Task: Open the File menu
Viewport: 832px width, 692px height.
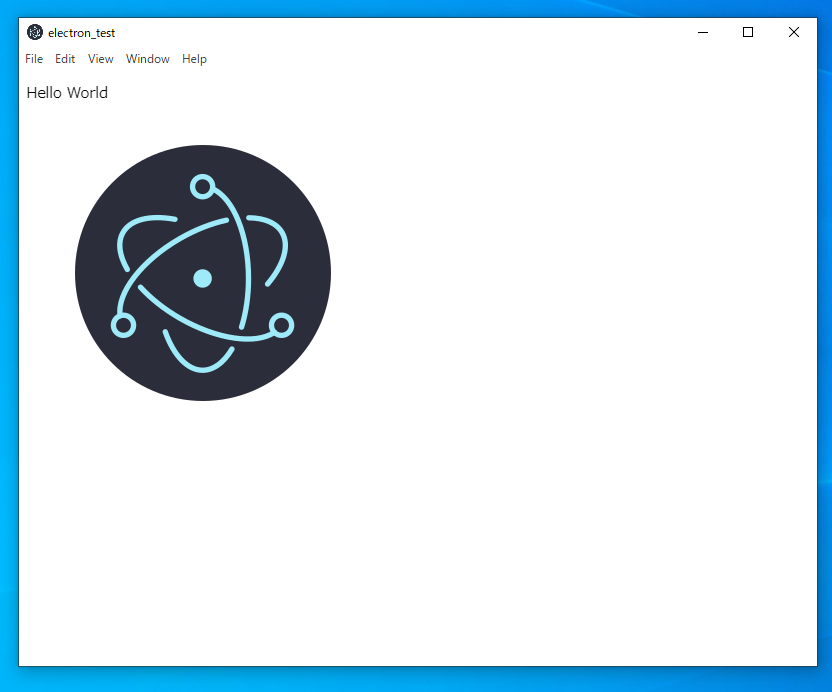Action: coord(34,59)
